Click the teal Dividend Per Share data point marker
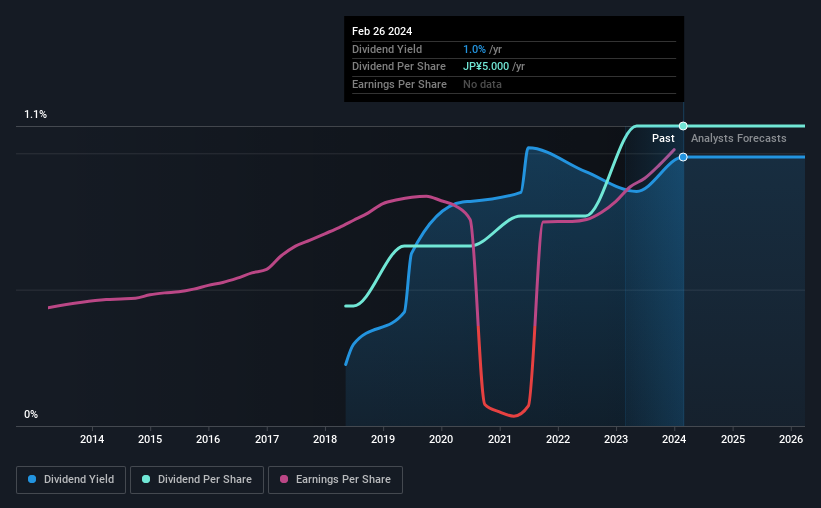 pos(683,126)
